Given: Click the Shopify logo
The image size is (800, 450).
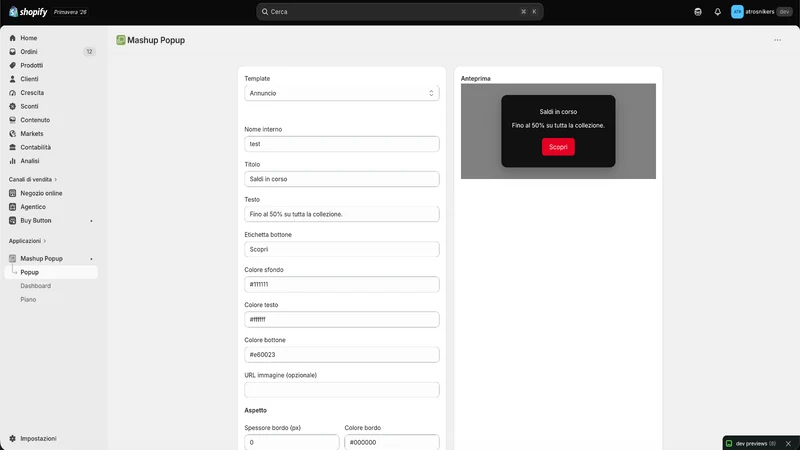Looking at the screenshot, I should 28,12.
